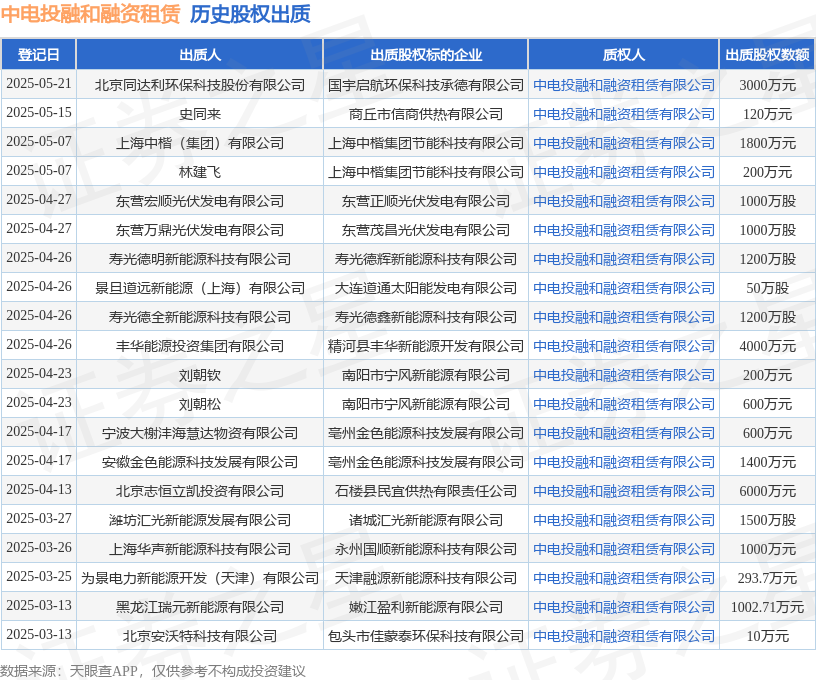Open pledgee link in 东营万鼎光伏发电 row
The width and height of the screenshot is (816, 680).
click(623, 230)
